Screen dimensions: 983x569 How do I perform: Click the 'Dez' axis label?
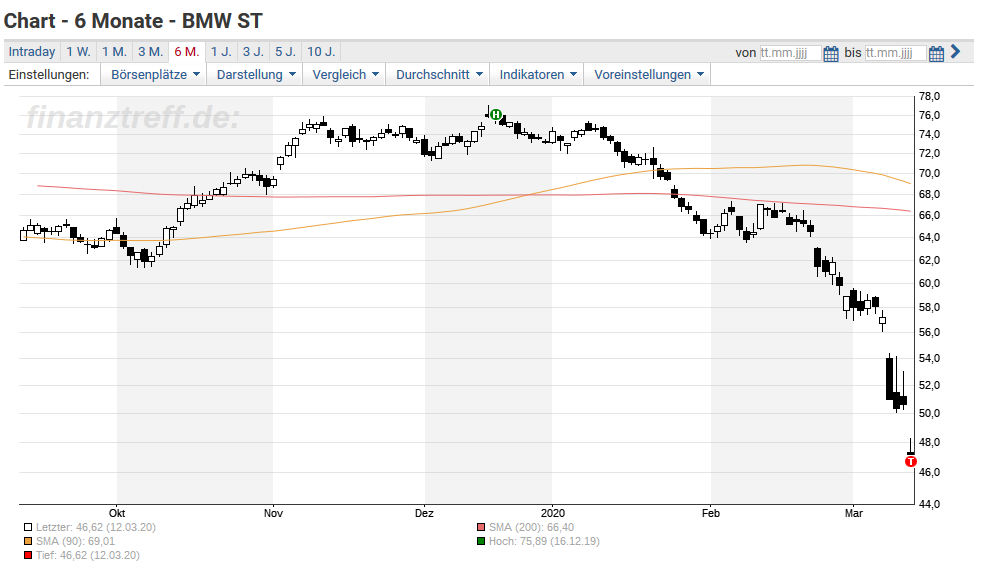(424, 513)
